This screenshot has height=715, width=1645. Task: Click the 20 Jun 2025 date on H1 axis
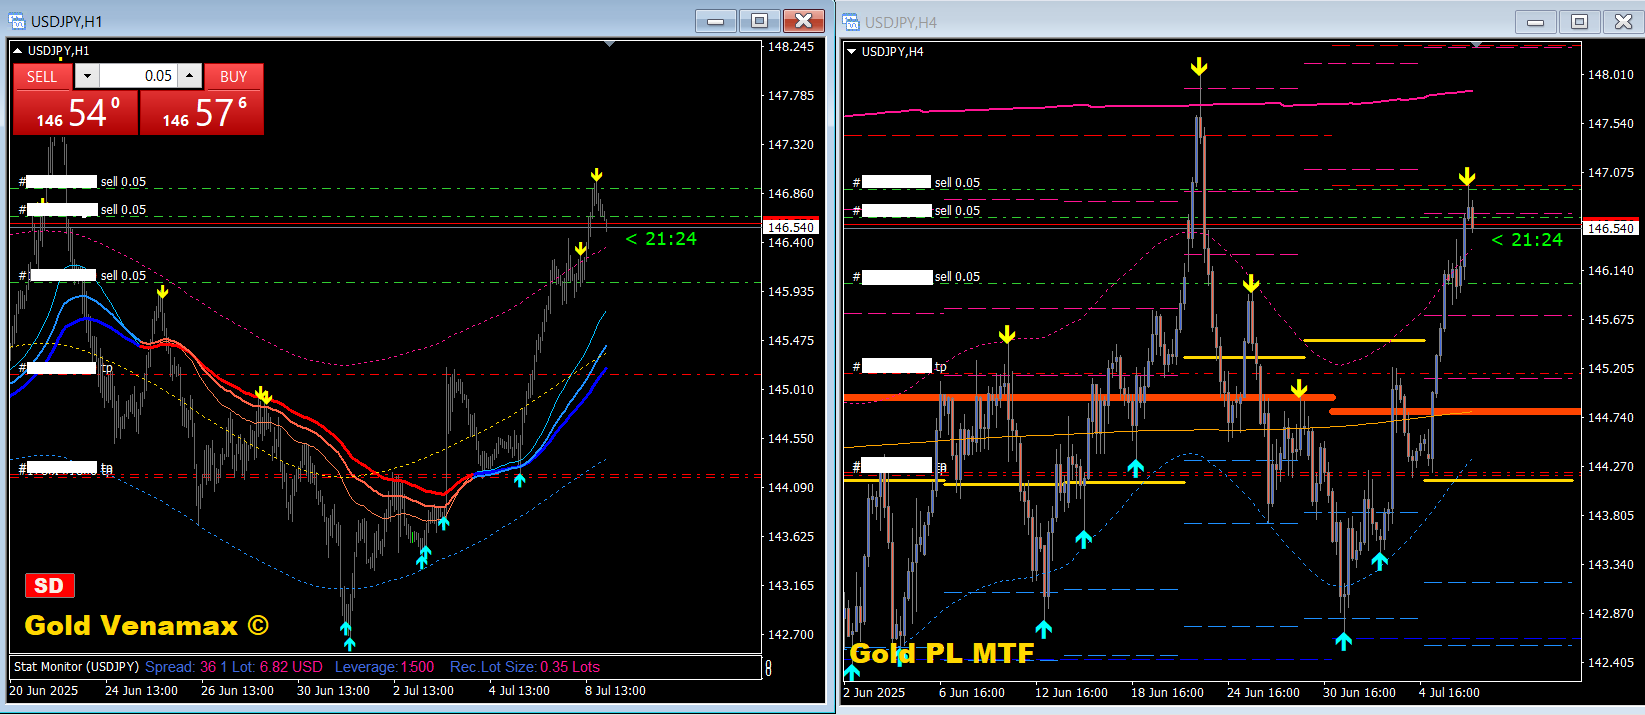pyautogui.click(x=44, y=691)
